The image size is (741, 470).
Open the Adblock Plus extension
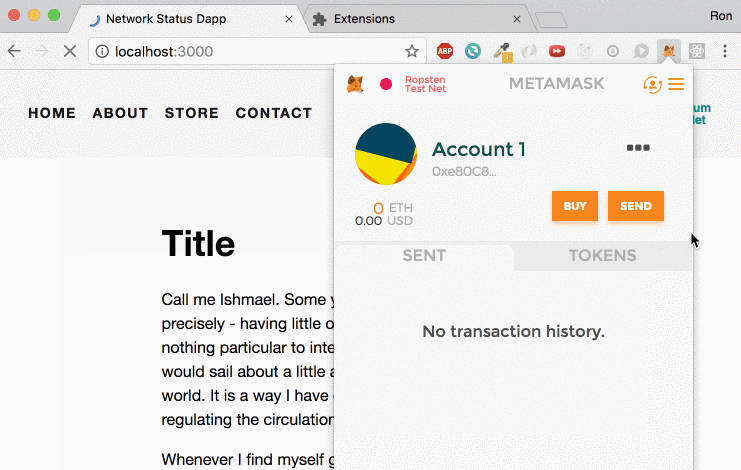[445, 51]
